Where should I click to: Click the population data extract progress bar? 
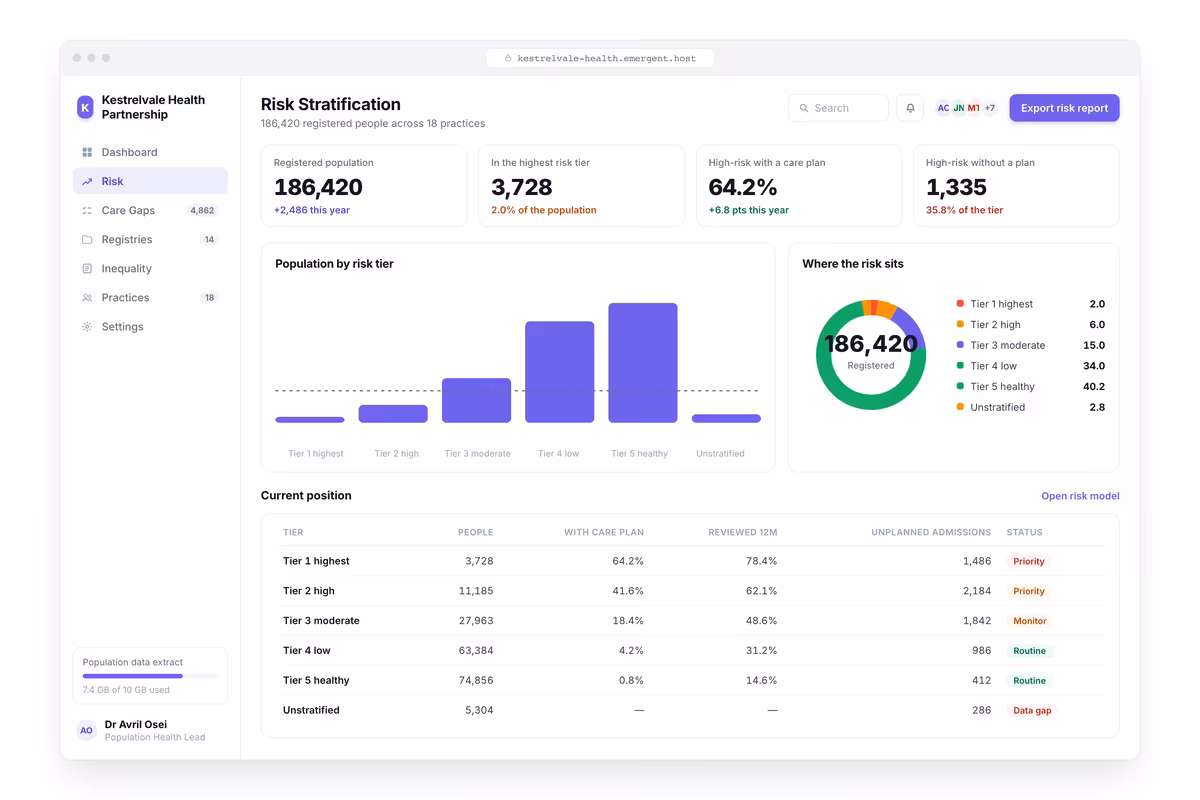click(x=150, y=676)
